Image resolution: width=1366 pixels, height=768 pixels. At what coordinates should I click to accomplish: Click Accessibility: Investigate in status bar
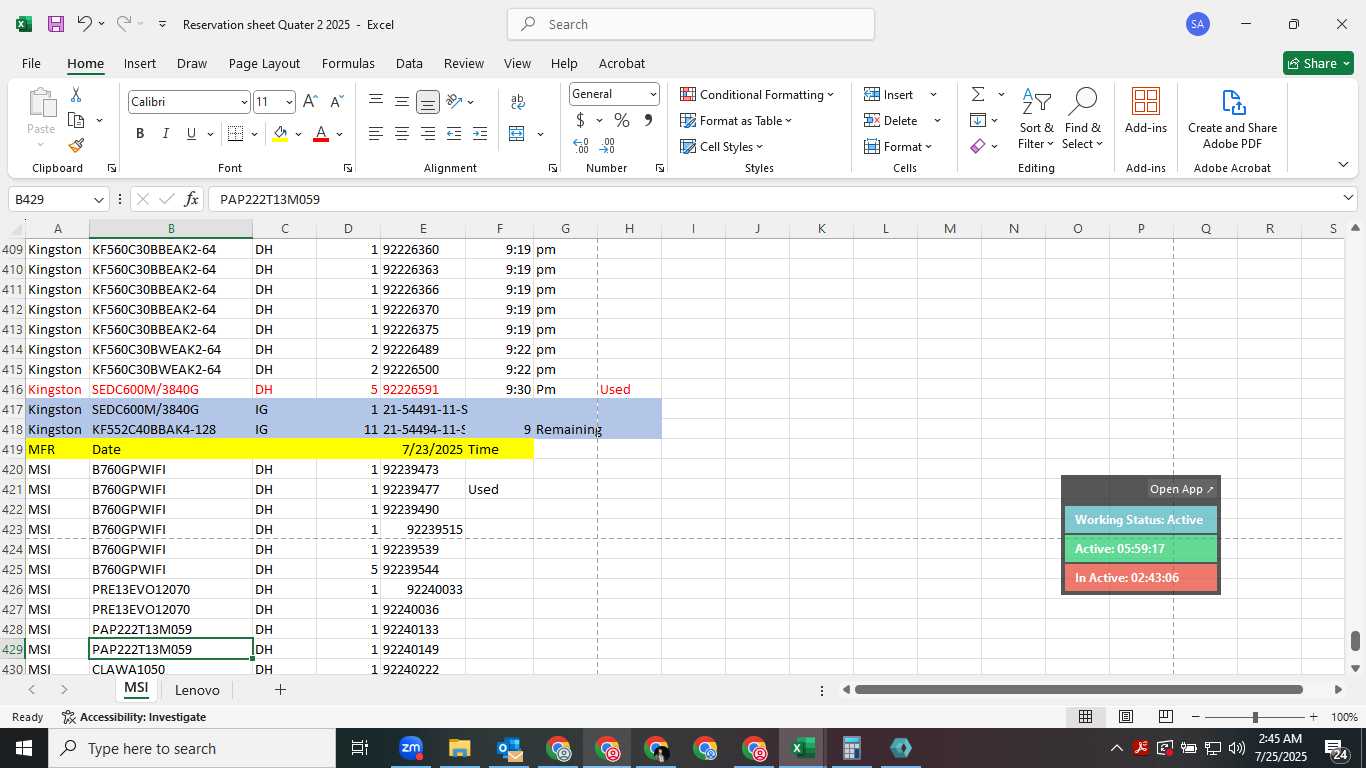(134, 717)
